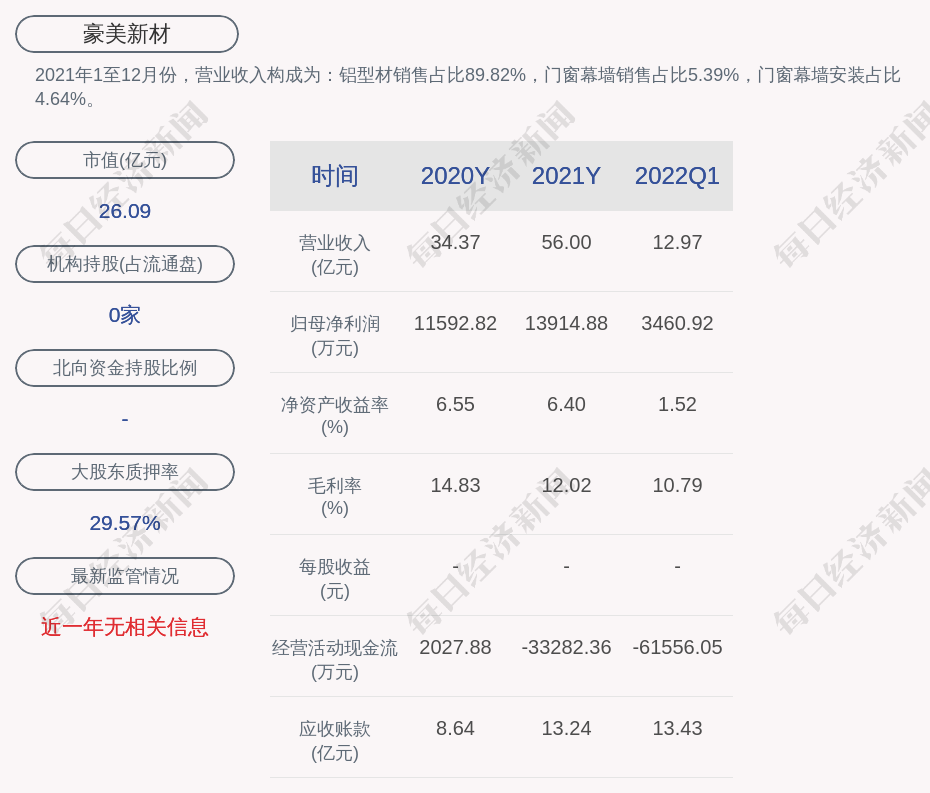Click the 应收账款(亿元) row label
Image resolution: width=930 pixels, height=793 pixels.
(x=335, y=741)
